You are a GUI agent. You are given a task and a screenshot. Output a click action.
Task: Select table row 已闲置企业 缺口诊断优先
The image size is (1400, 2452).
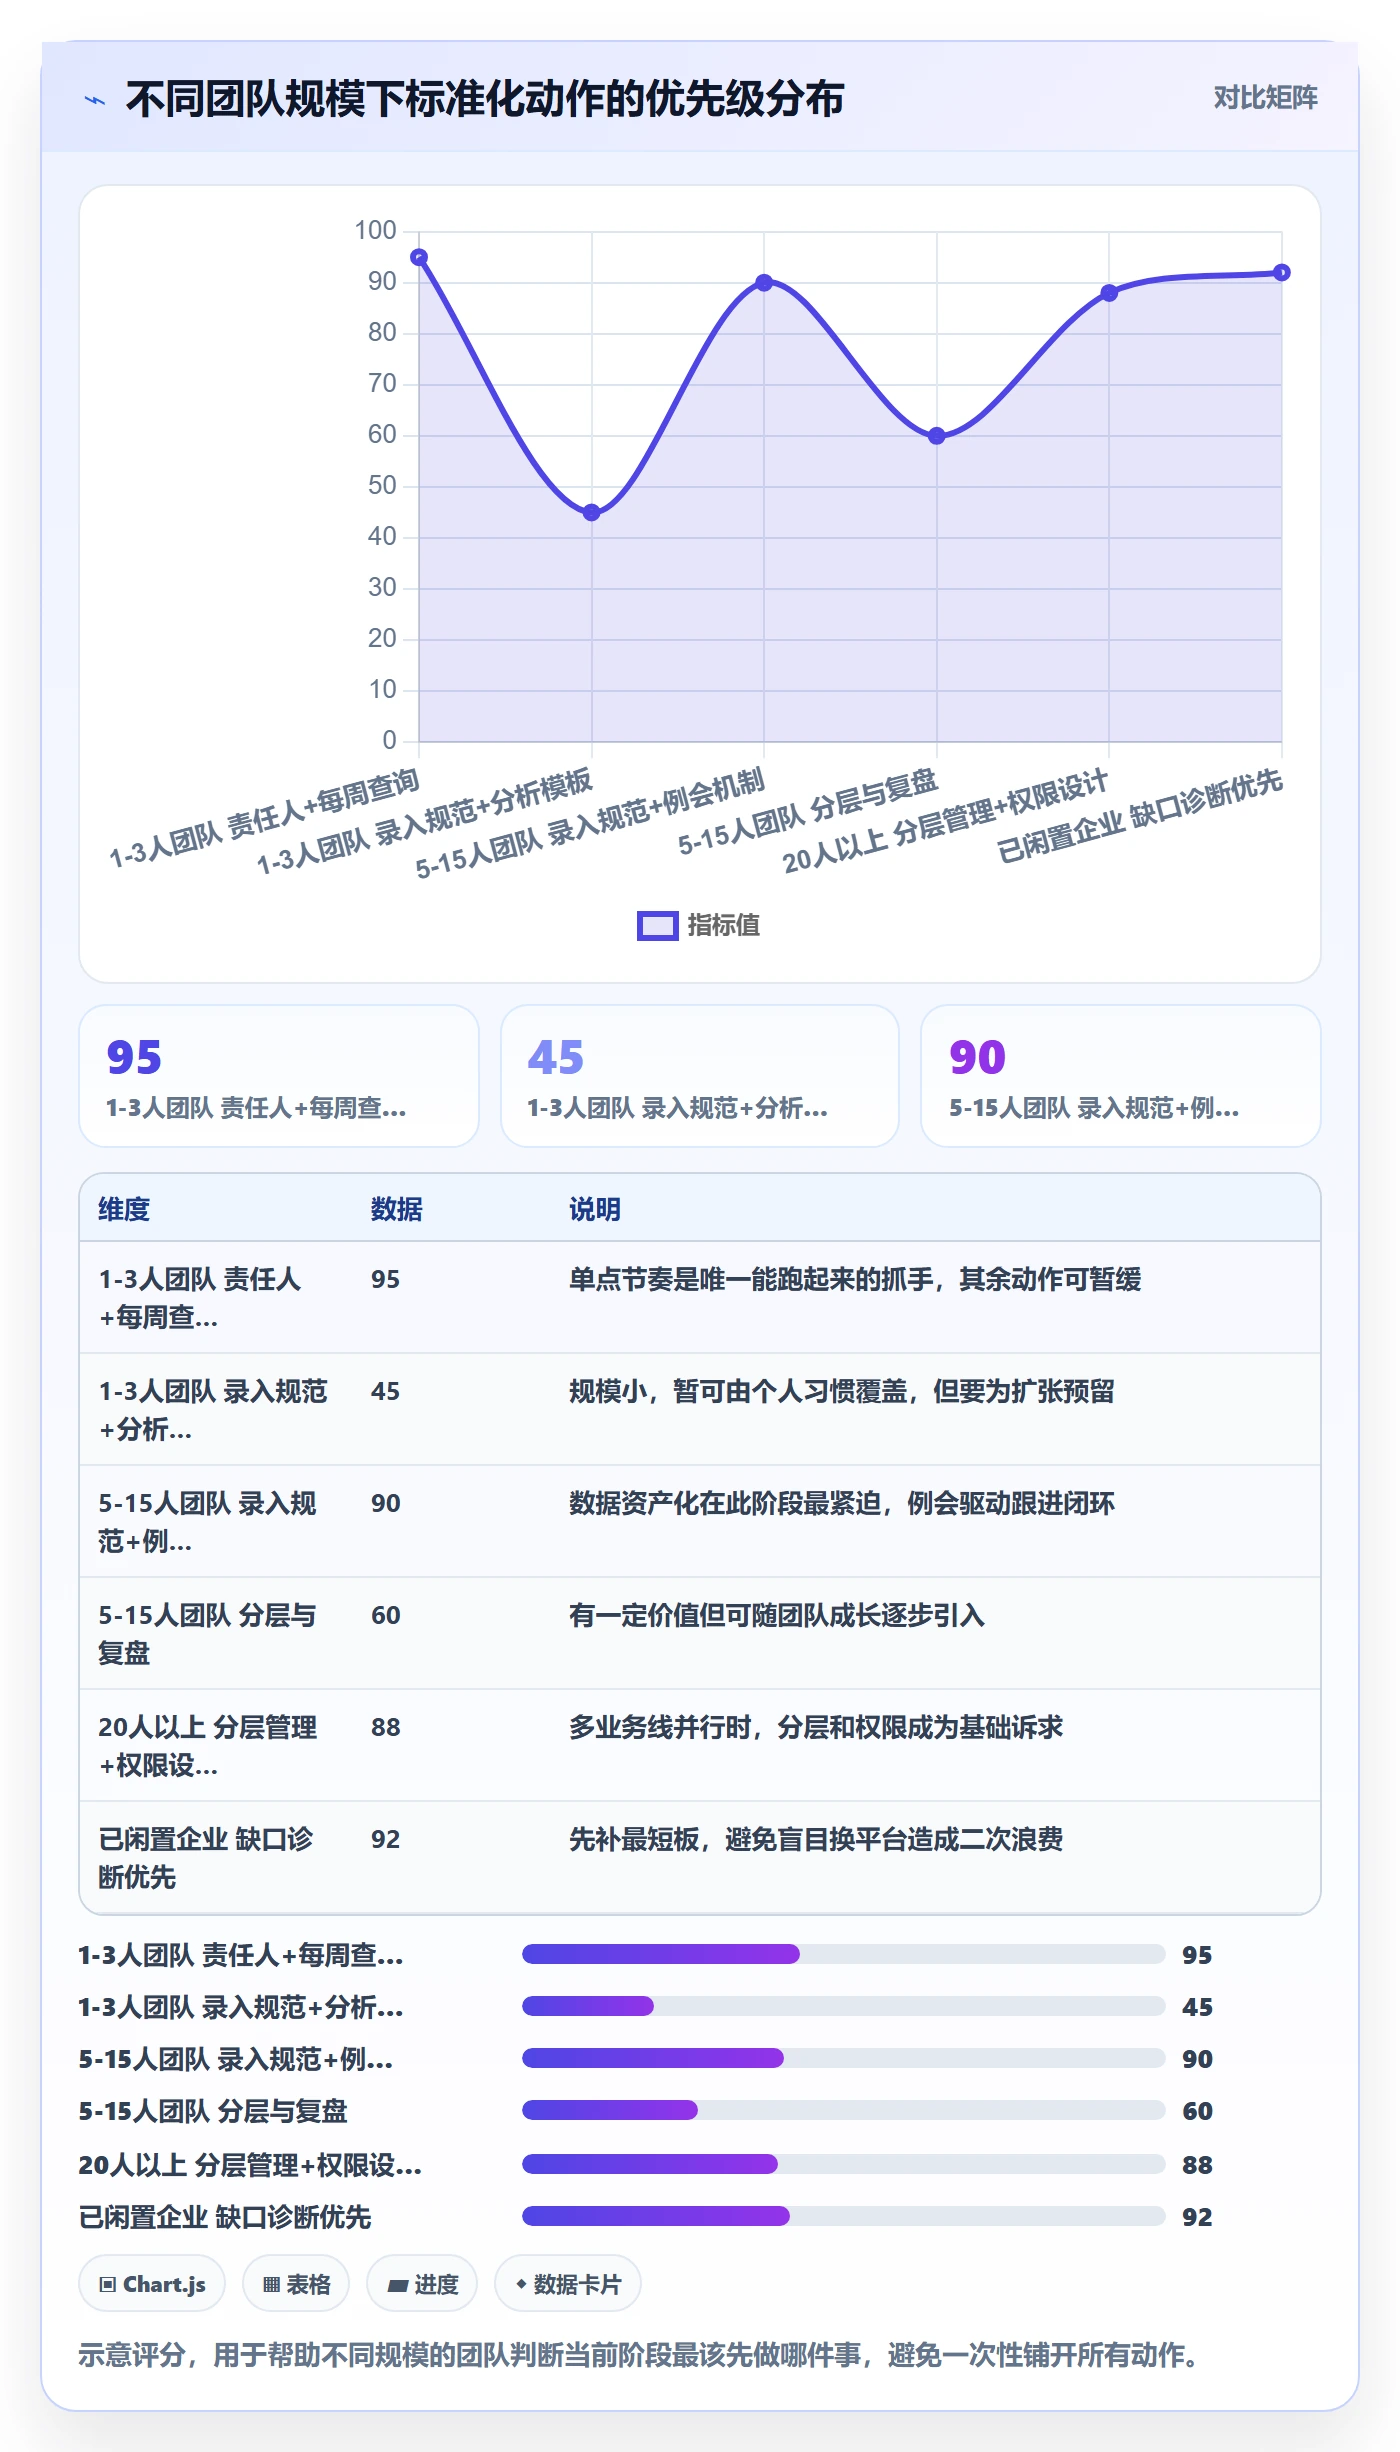click(x=700, y=1858)
